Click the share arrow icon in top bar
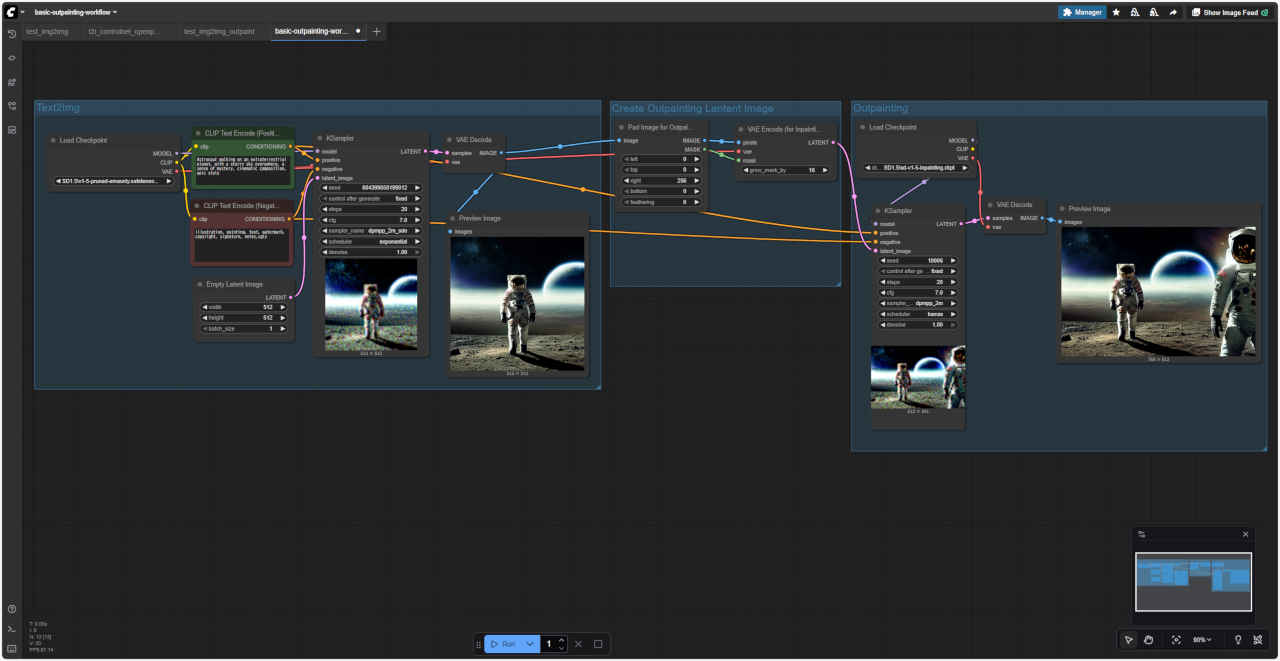The image size is (1280, 661). (1172, 13)
